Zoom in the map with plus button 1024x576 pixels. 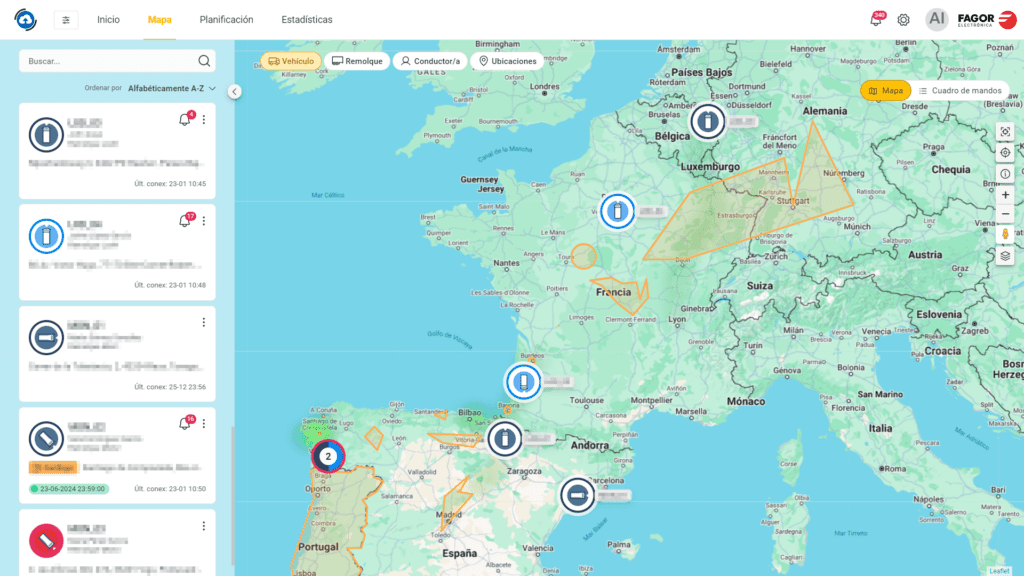(1005, 194)
